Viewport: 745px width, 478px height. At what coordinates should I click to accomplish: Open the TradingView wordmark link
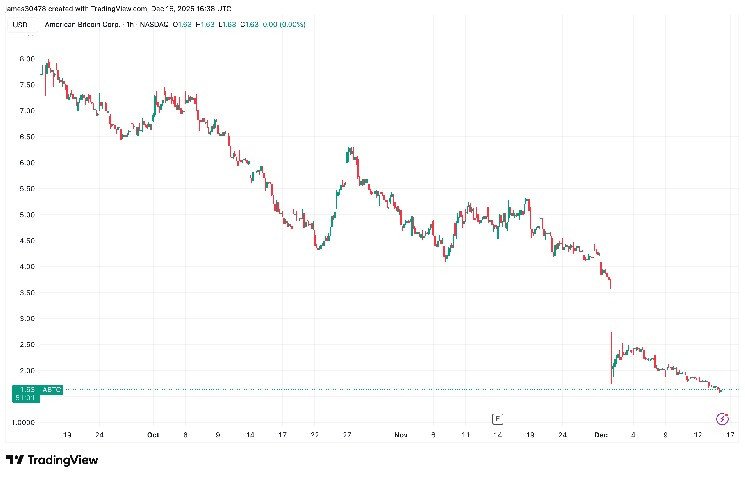coord(55,460)
